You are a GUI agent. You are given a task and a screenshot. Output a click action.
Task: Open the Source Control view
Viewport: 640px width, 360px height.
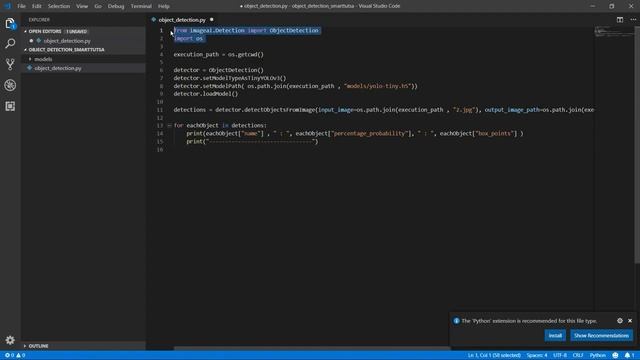(x=10, y=64)
